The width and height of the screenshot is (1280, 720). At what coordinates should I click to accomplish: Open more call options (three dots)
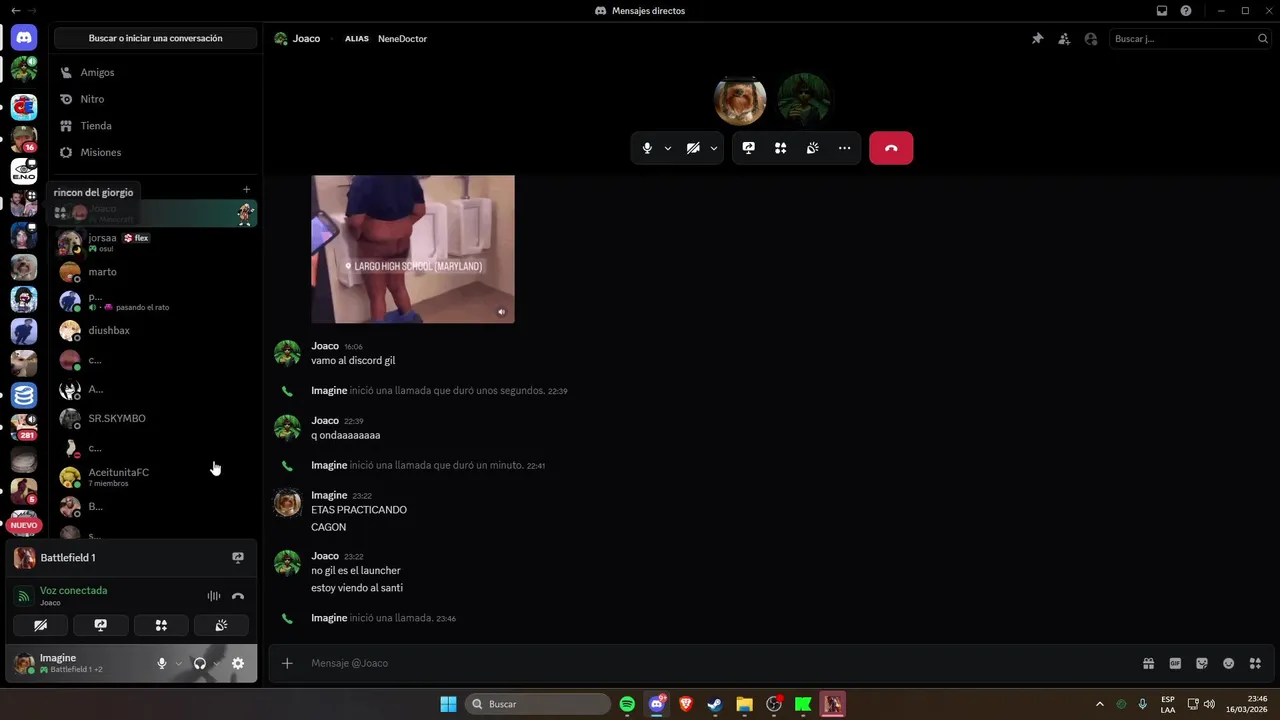844,148
